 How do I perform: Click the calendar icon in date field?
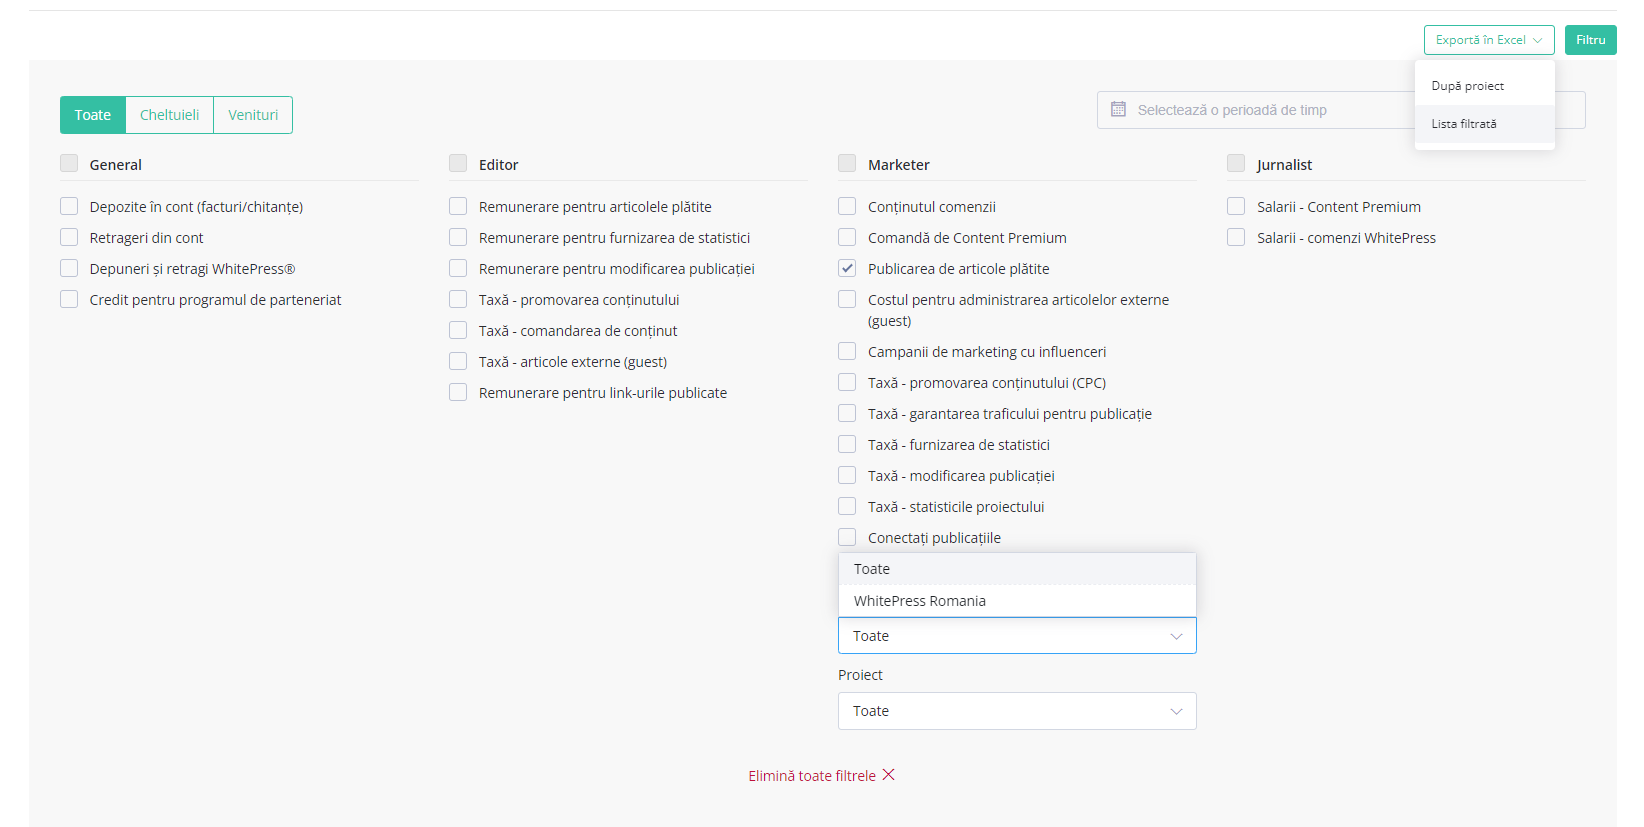[1118, 109]
